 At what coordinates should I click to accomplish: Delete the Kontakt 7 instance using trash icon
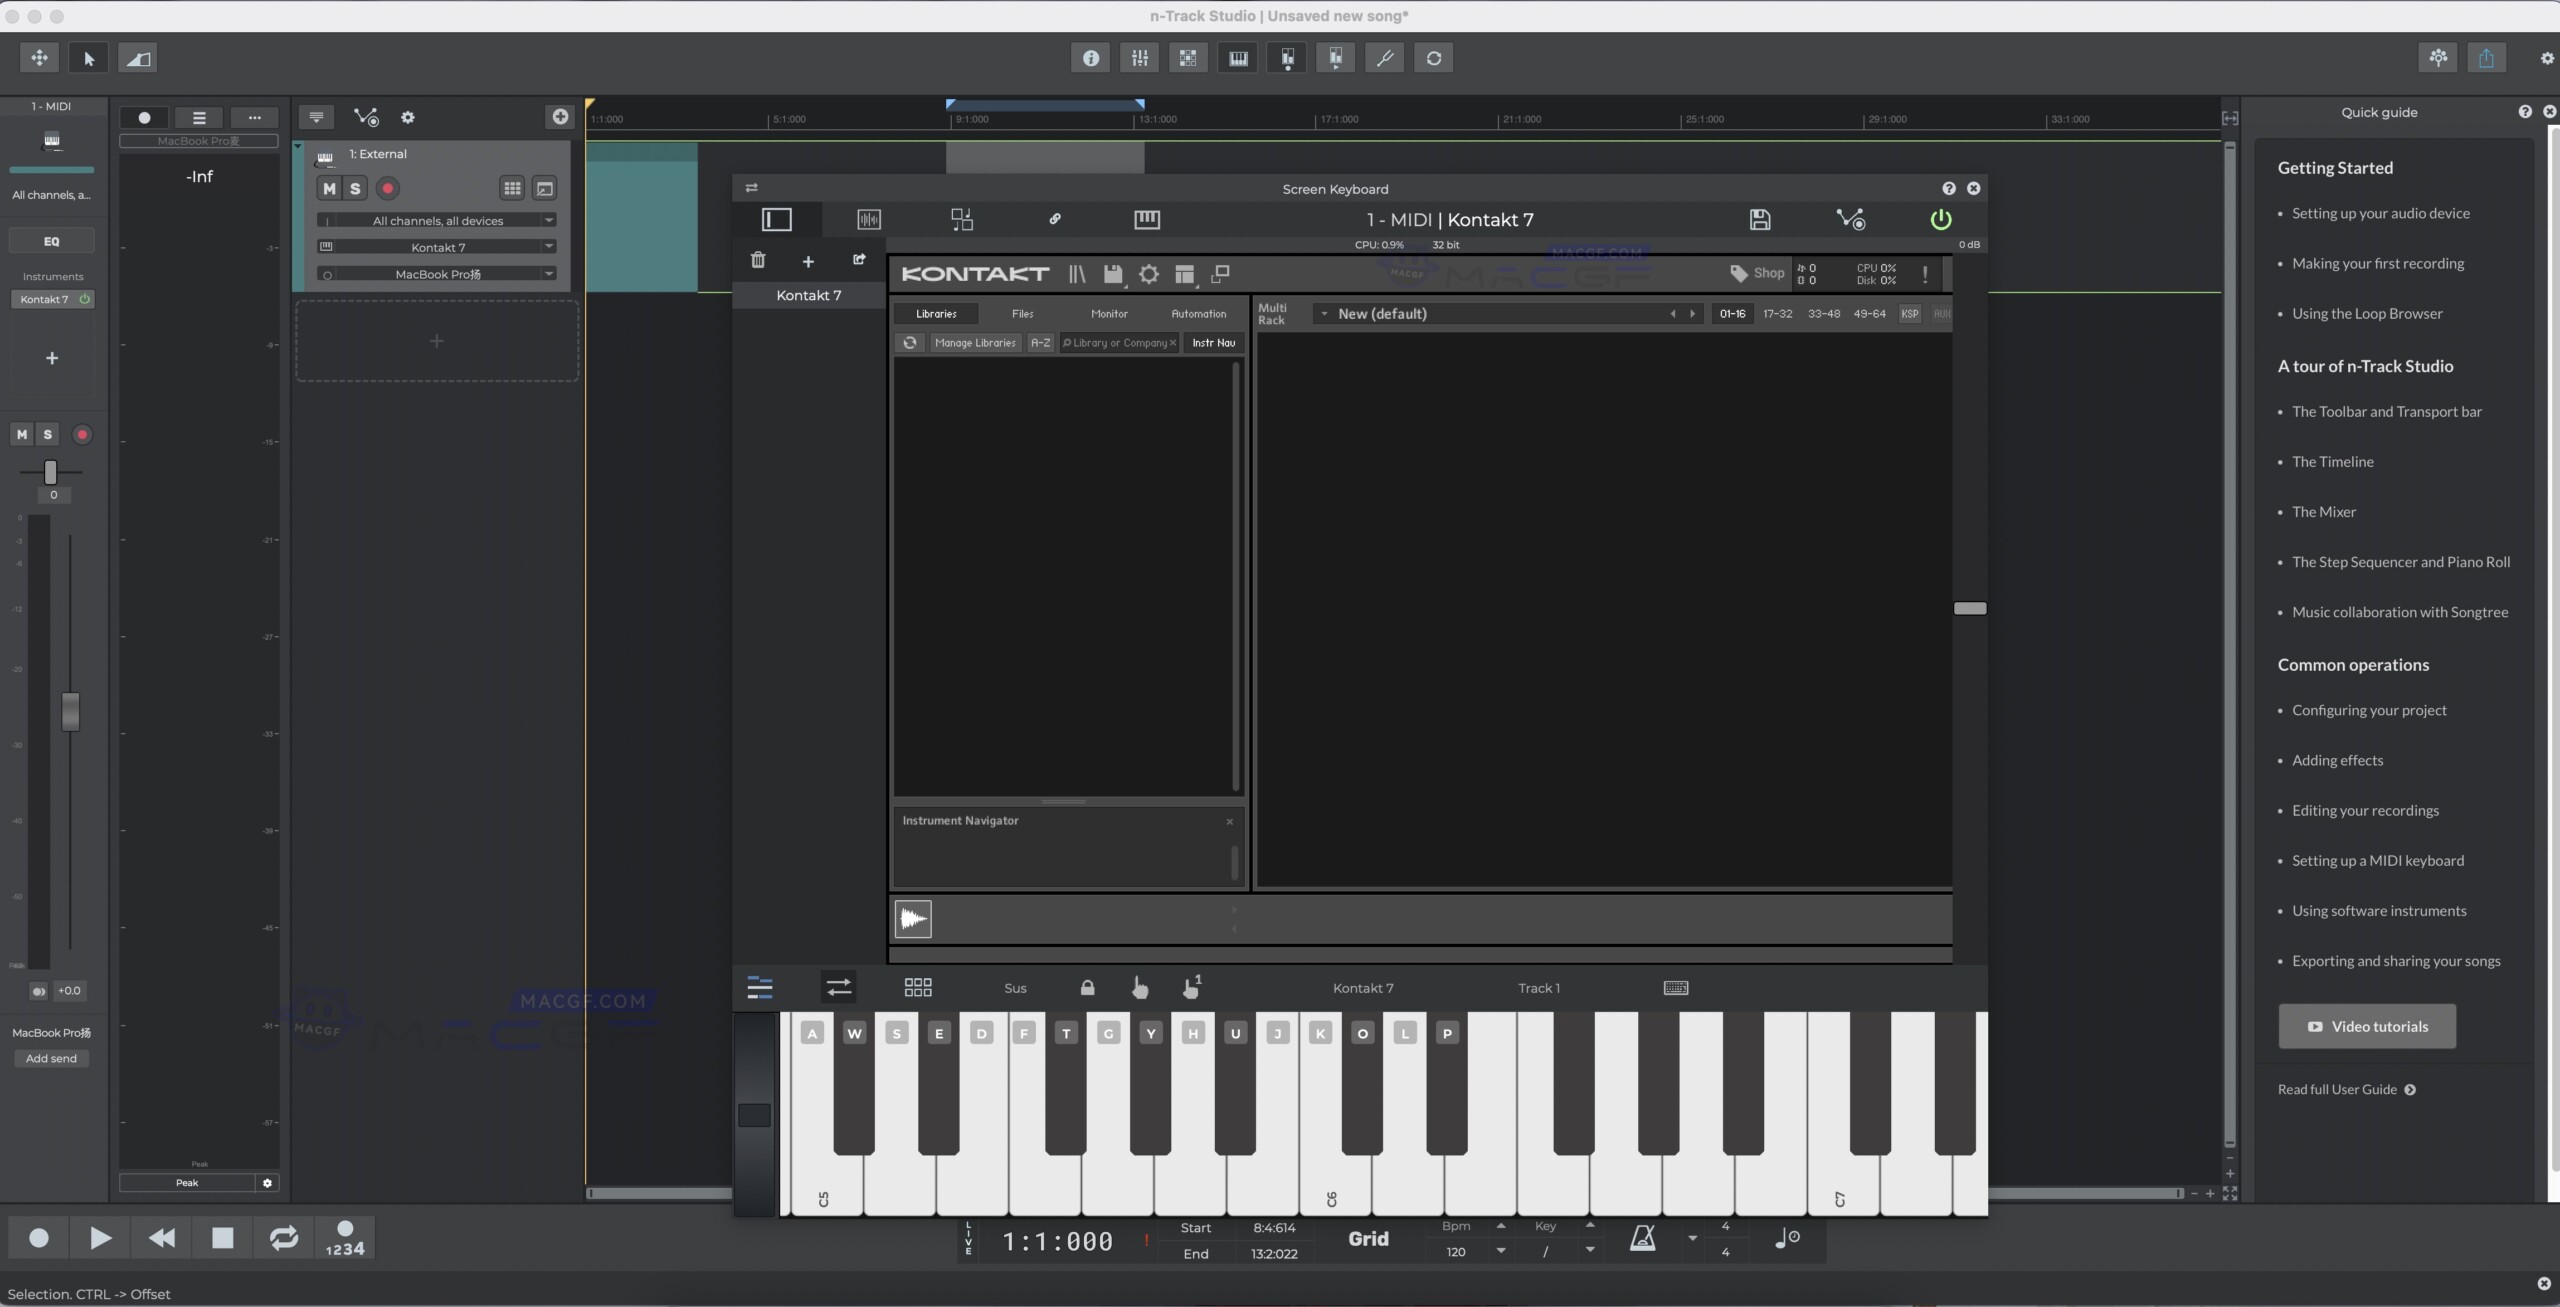click(758, 260)
